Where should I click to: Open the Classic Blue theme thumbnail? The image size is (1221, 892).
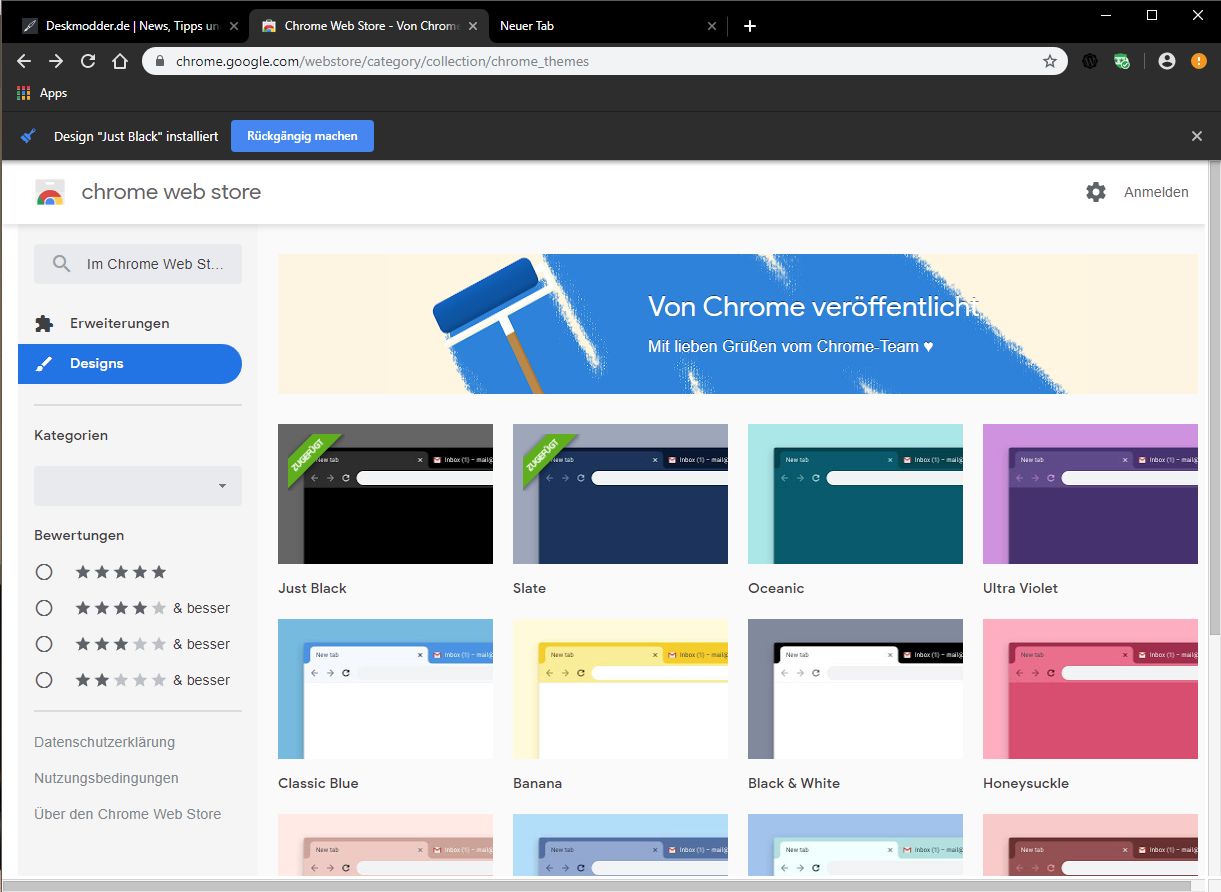point(385,689)
